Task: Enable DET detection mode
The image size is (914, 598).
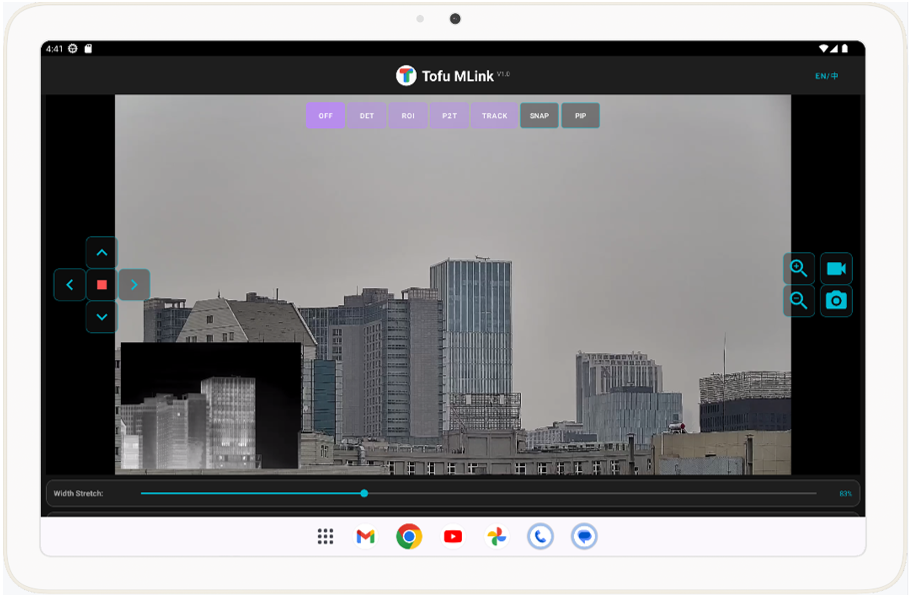Action: (x=367, y=116)
